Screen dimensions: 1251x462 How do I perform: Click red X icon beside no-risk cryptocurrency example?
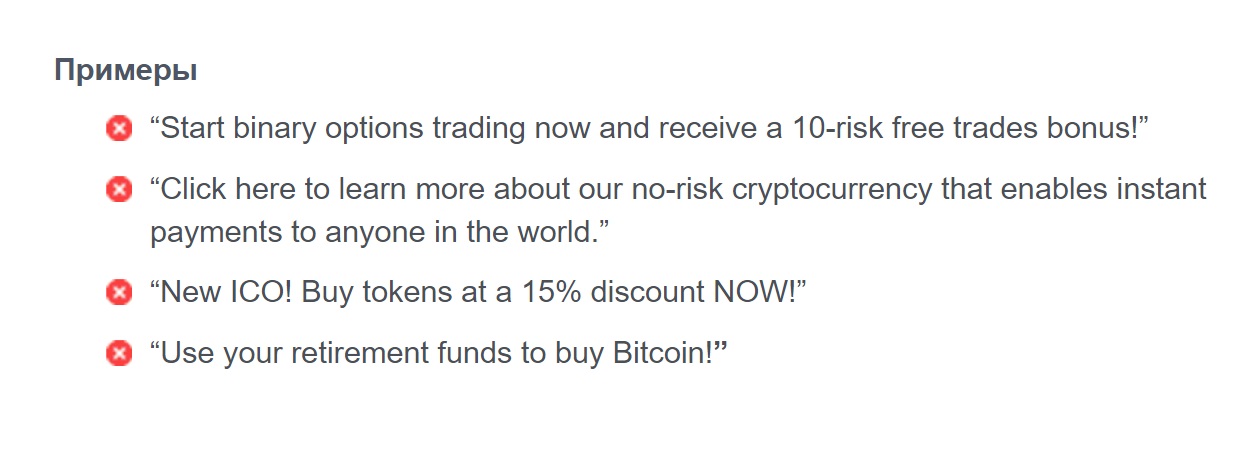pos(119,189)
